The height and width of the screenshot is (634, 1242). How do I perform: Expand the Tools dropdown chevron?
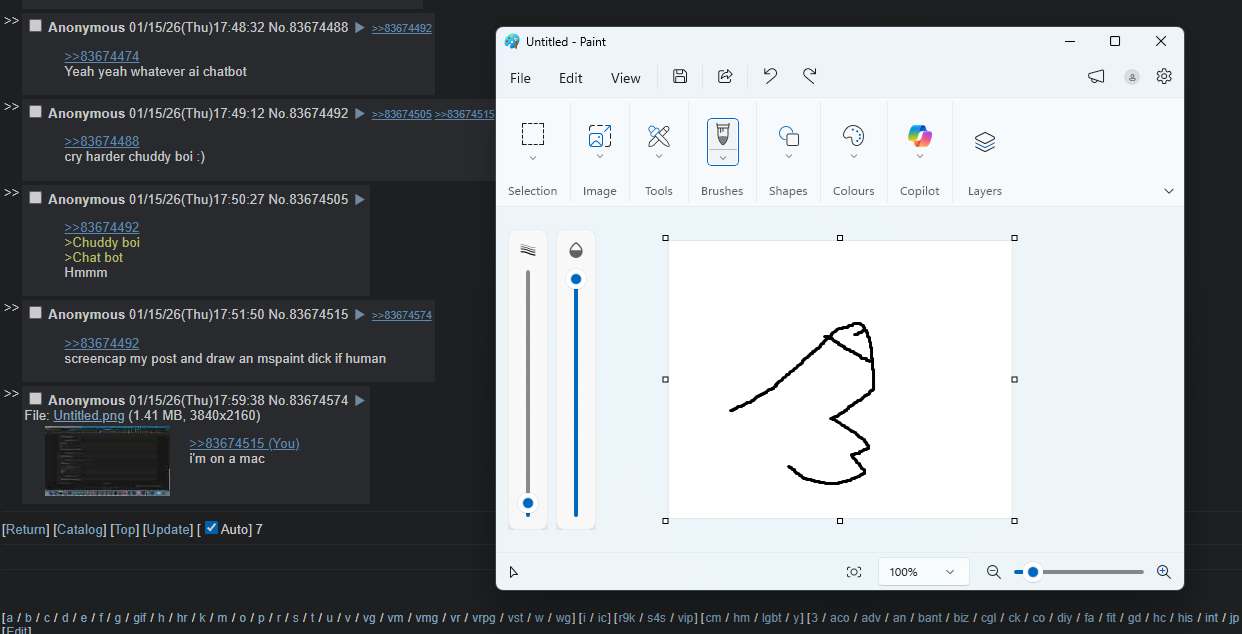pos(659,156)
